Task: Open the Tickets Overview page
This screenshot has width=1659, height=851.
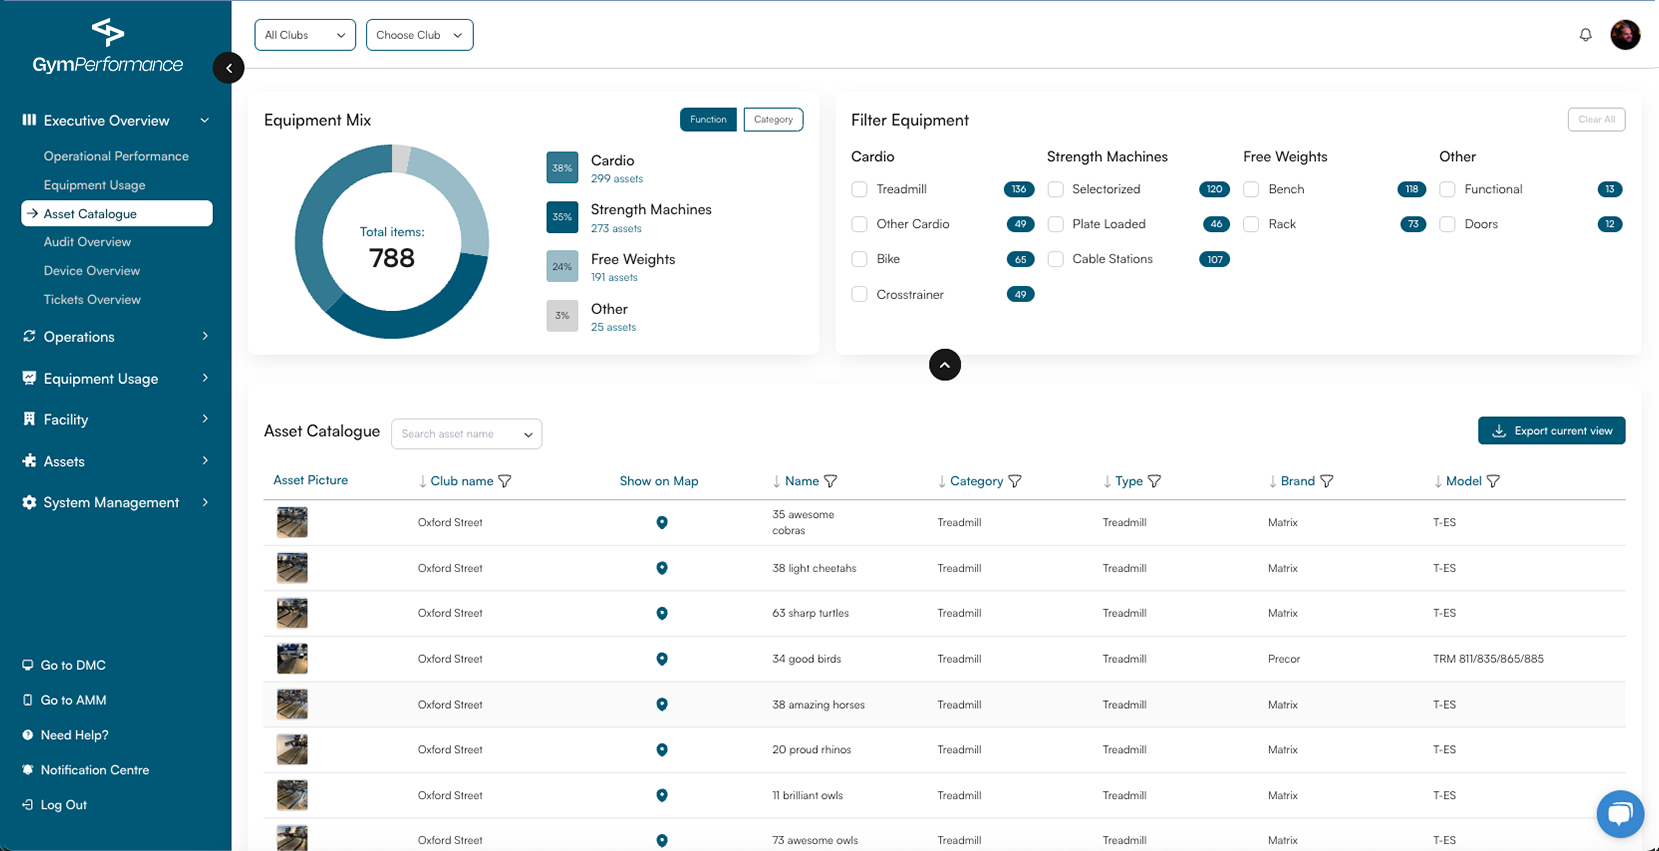Action: [x=92, y=300]
